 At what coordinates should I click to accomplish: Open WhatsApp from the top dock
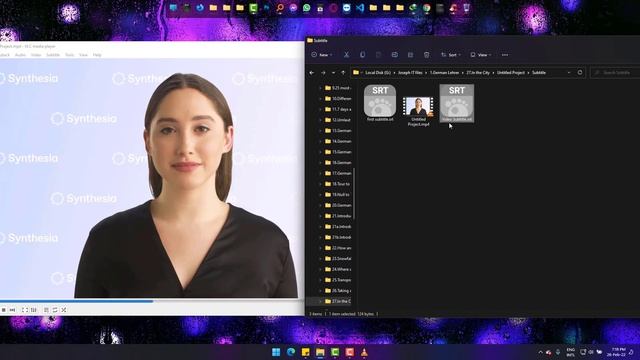coord(307,8)
